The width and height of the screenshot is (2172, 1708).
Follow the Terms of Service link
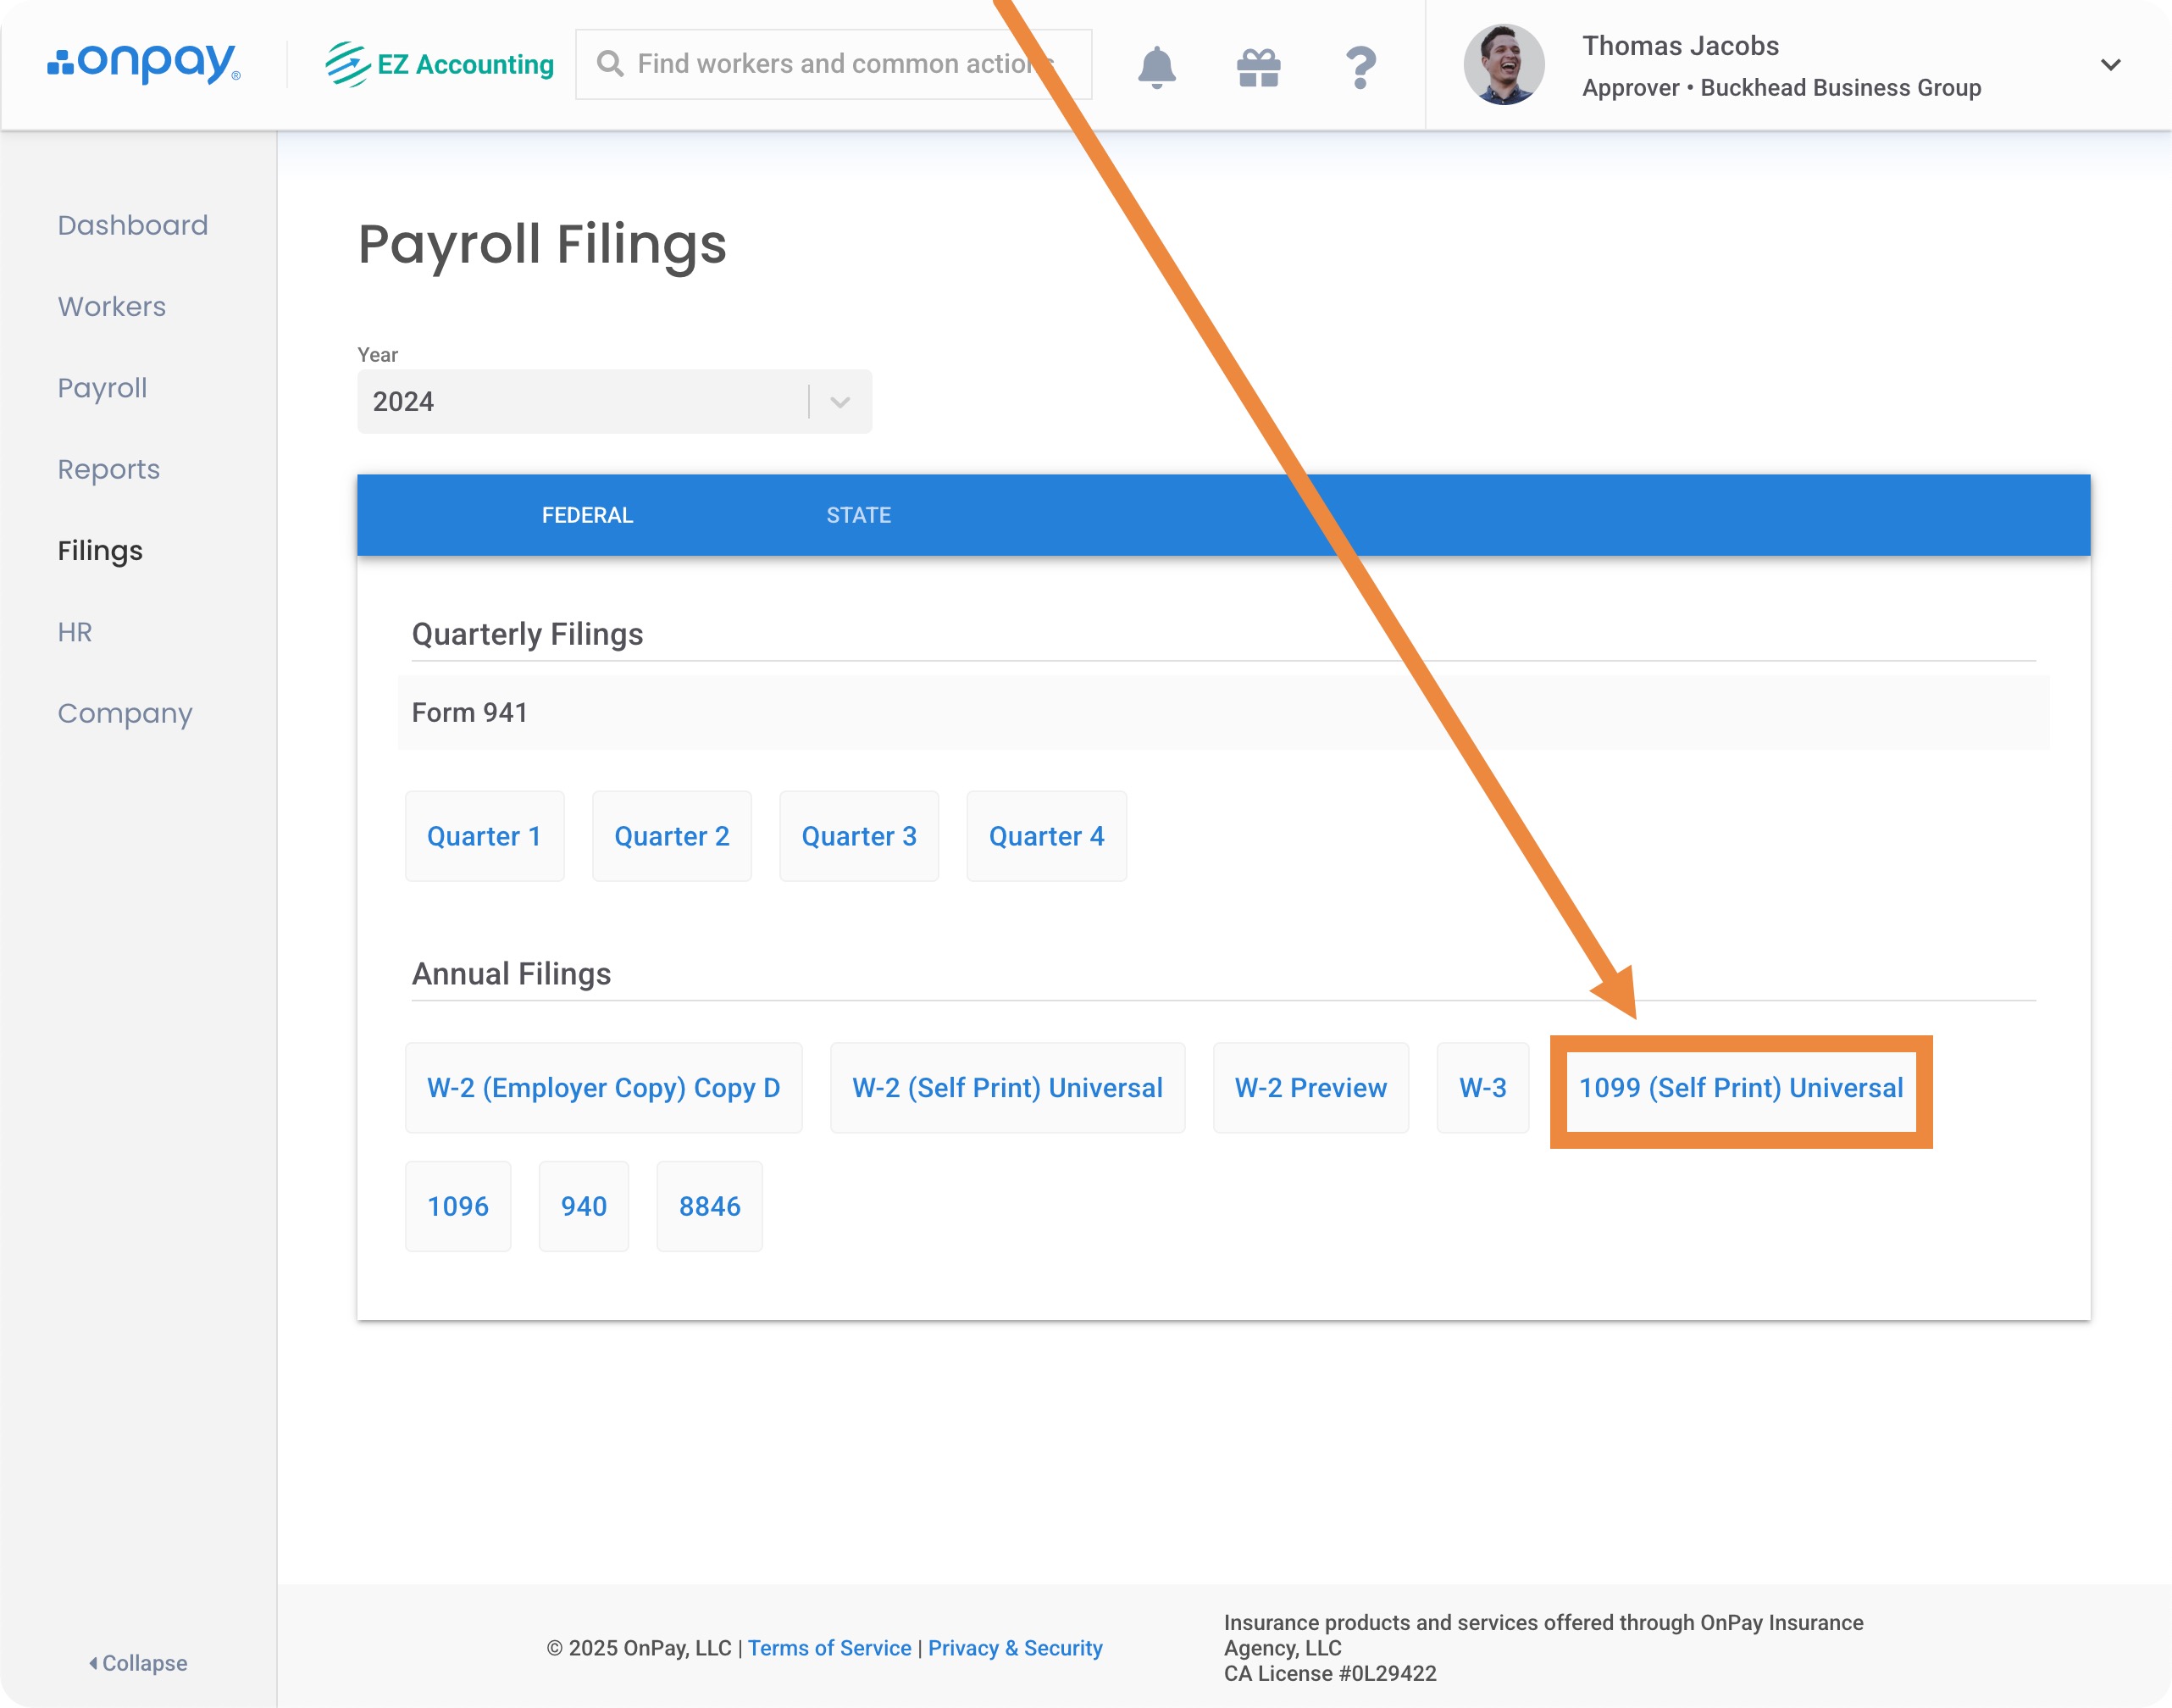pos(829,1647)
